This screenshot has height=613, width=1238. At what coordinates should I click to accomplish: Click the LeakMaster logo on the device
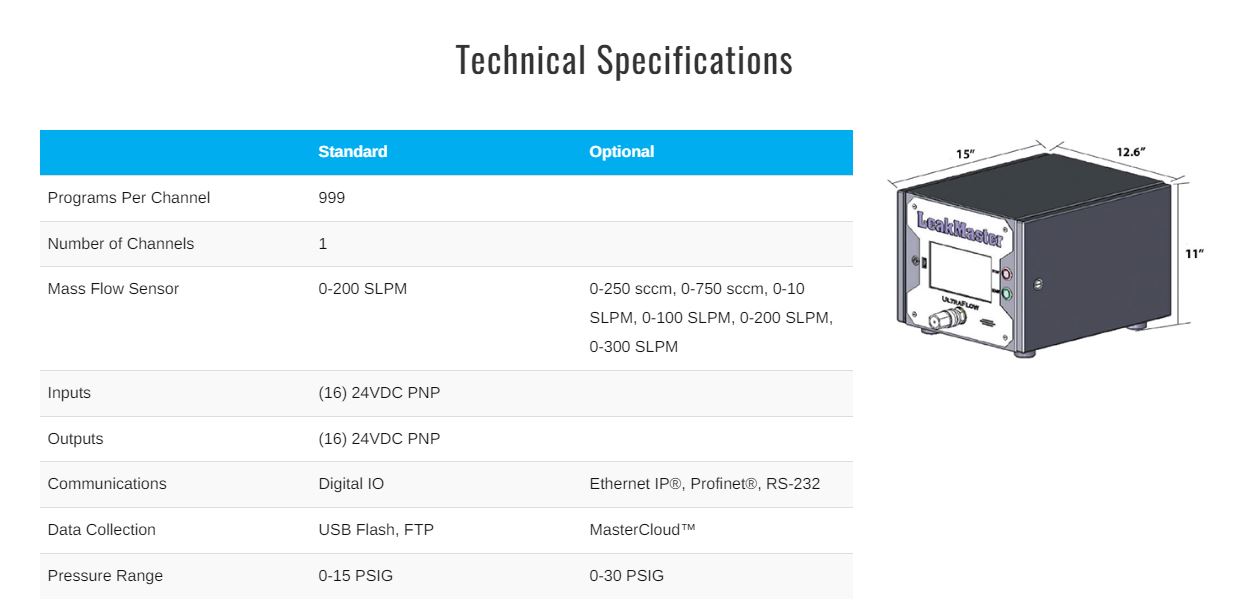tap(959, 227)
